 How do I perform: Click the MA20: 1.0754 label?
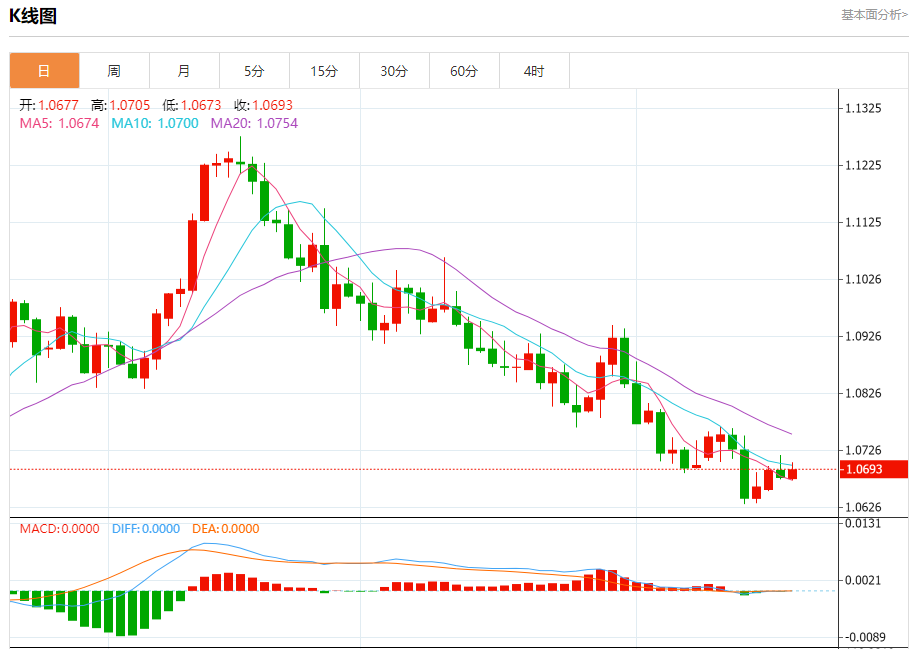coord(254,123)
